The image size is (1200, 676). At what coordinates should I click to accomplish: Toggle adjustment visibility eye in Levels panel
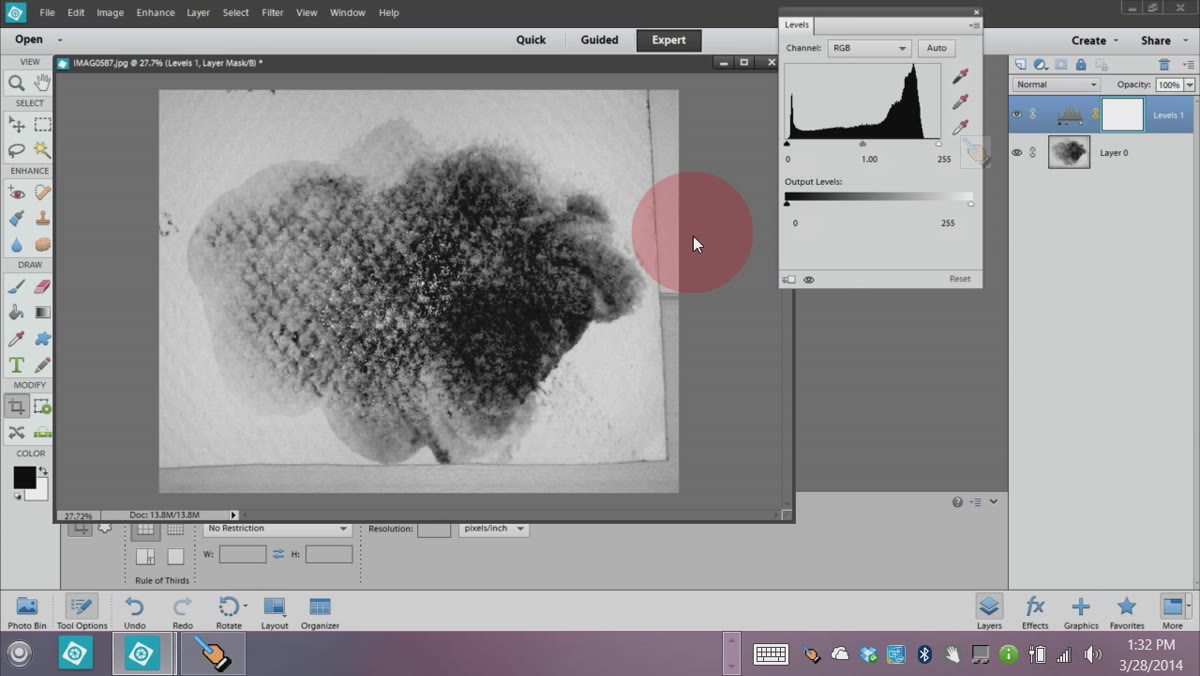coord(809,280)
